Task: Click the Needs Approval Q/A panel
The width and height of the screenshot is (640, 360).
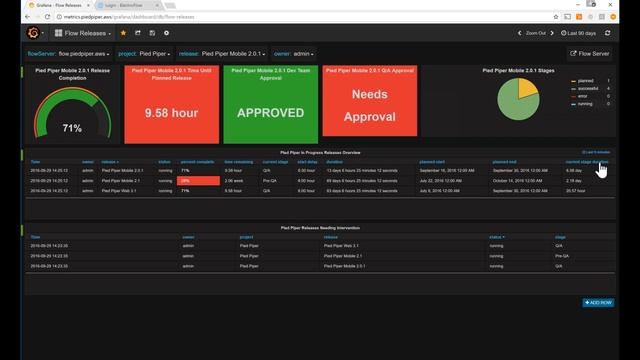Action: [370, 101]
